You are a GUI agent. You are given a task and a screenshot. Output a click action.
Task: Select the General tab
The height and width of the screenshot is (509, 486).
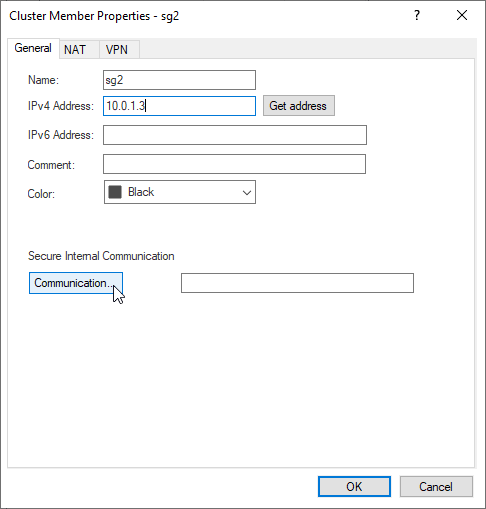coord(33,48)
